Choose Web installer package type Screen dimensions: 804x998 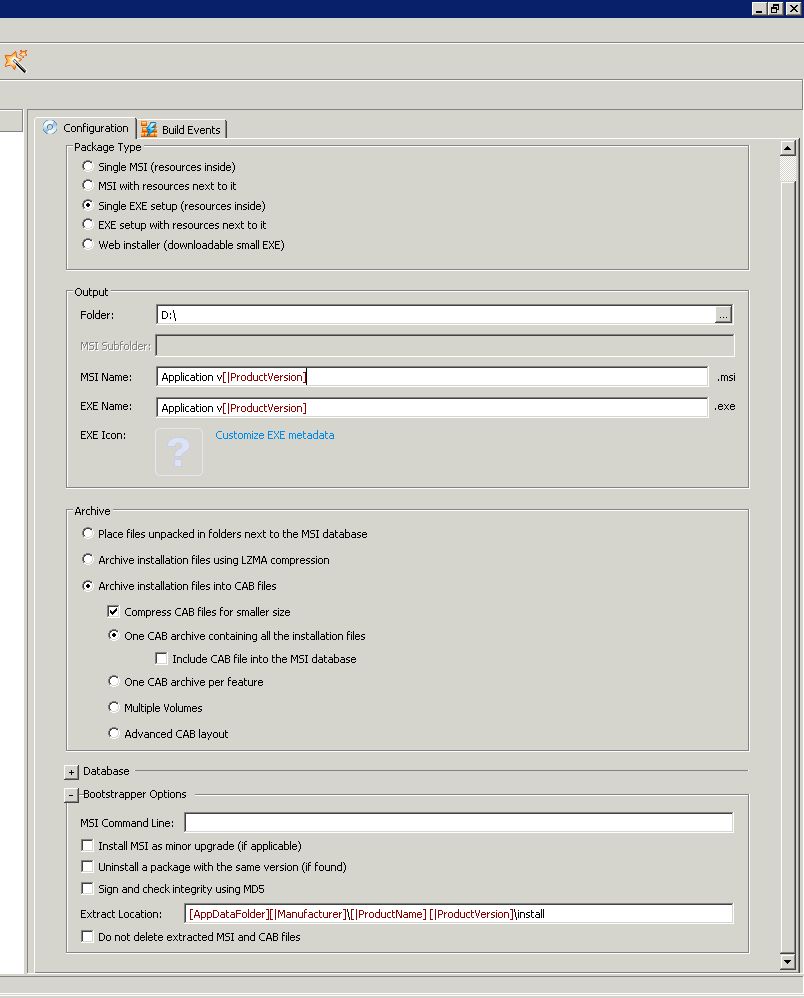(x=89, y=245)
